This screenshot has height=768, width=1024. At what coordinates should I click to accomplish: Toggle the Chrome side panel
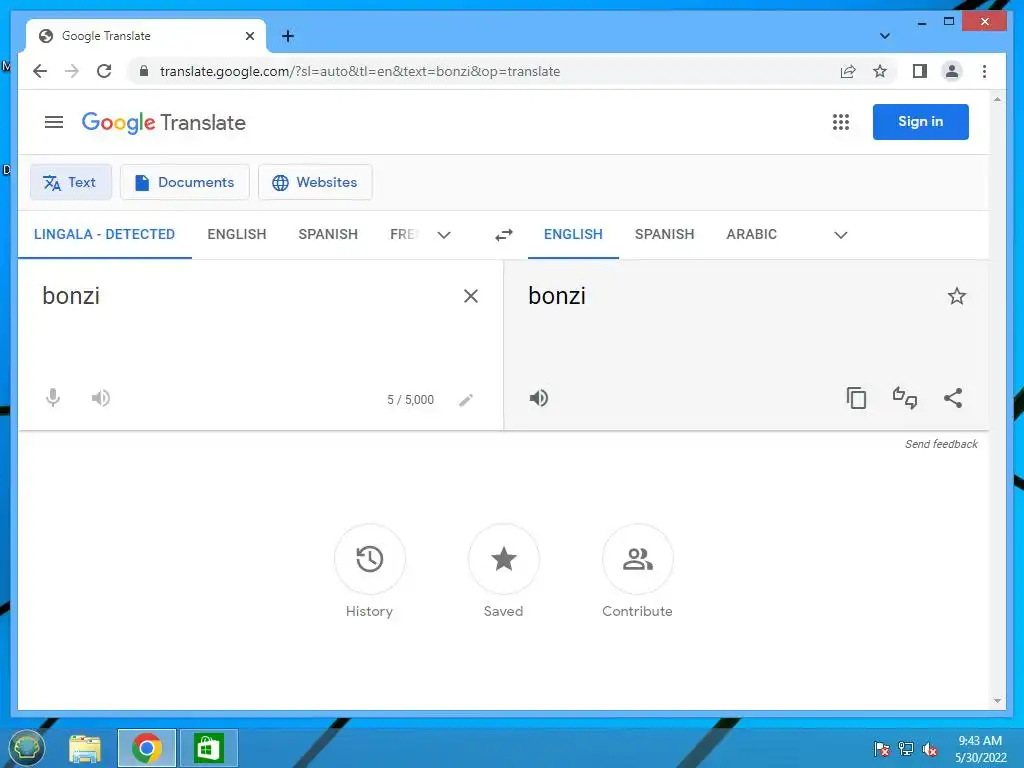tap(920, 71)
